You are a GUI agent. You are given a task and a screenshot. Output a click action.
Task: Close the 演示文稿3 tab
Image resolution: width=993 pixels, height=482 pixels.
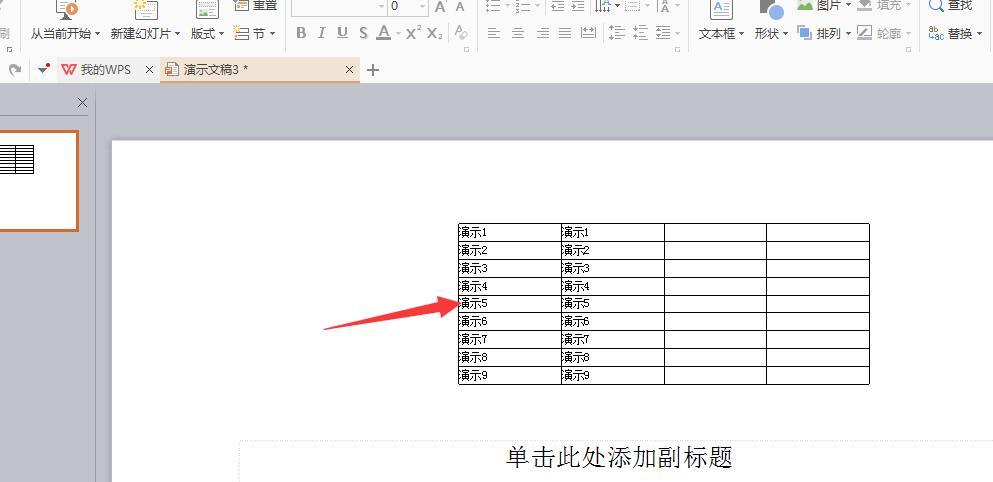[x=350, y=70]
